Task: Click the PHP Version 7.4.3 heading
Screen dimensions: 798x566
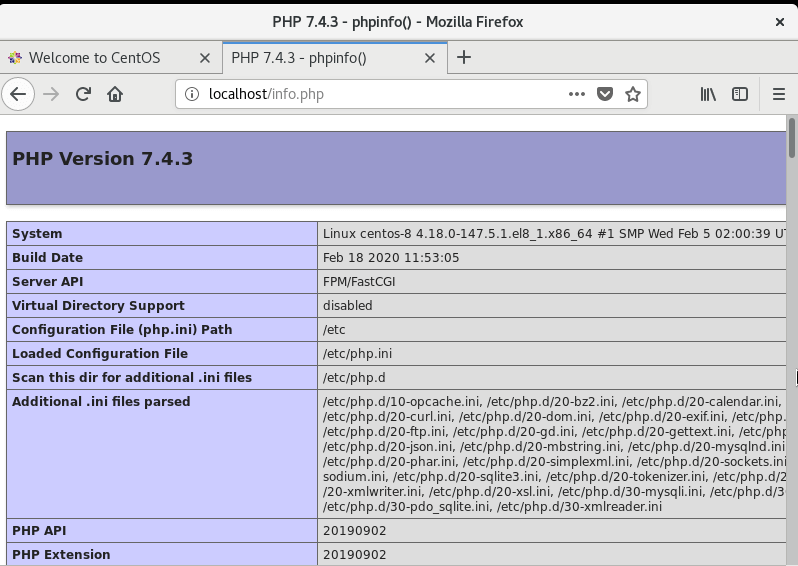Action: coord(102,159)
